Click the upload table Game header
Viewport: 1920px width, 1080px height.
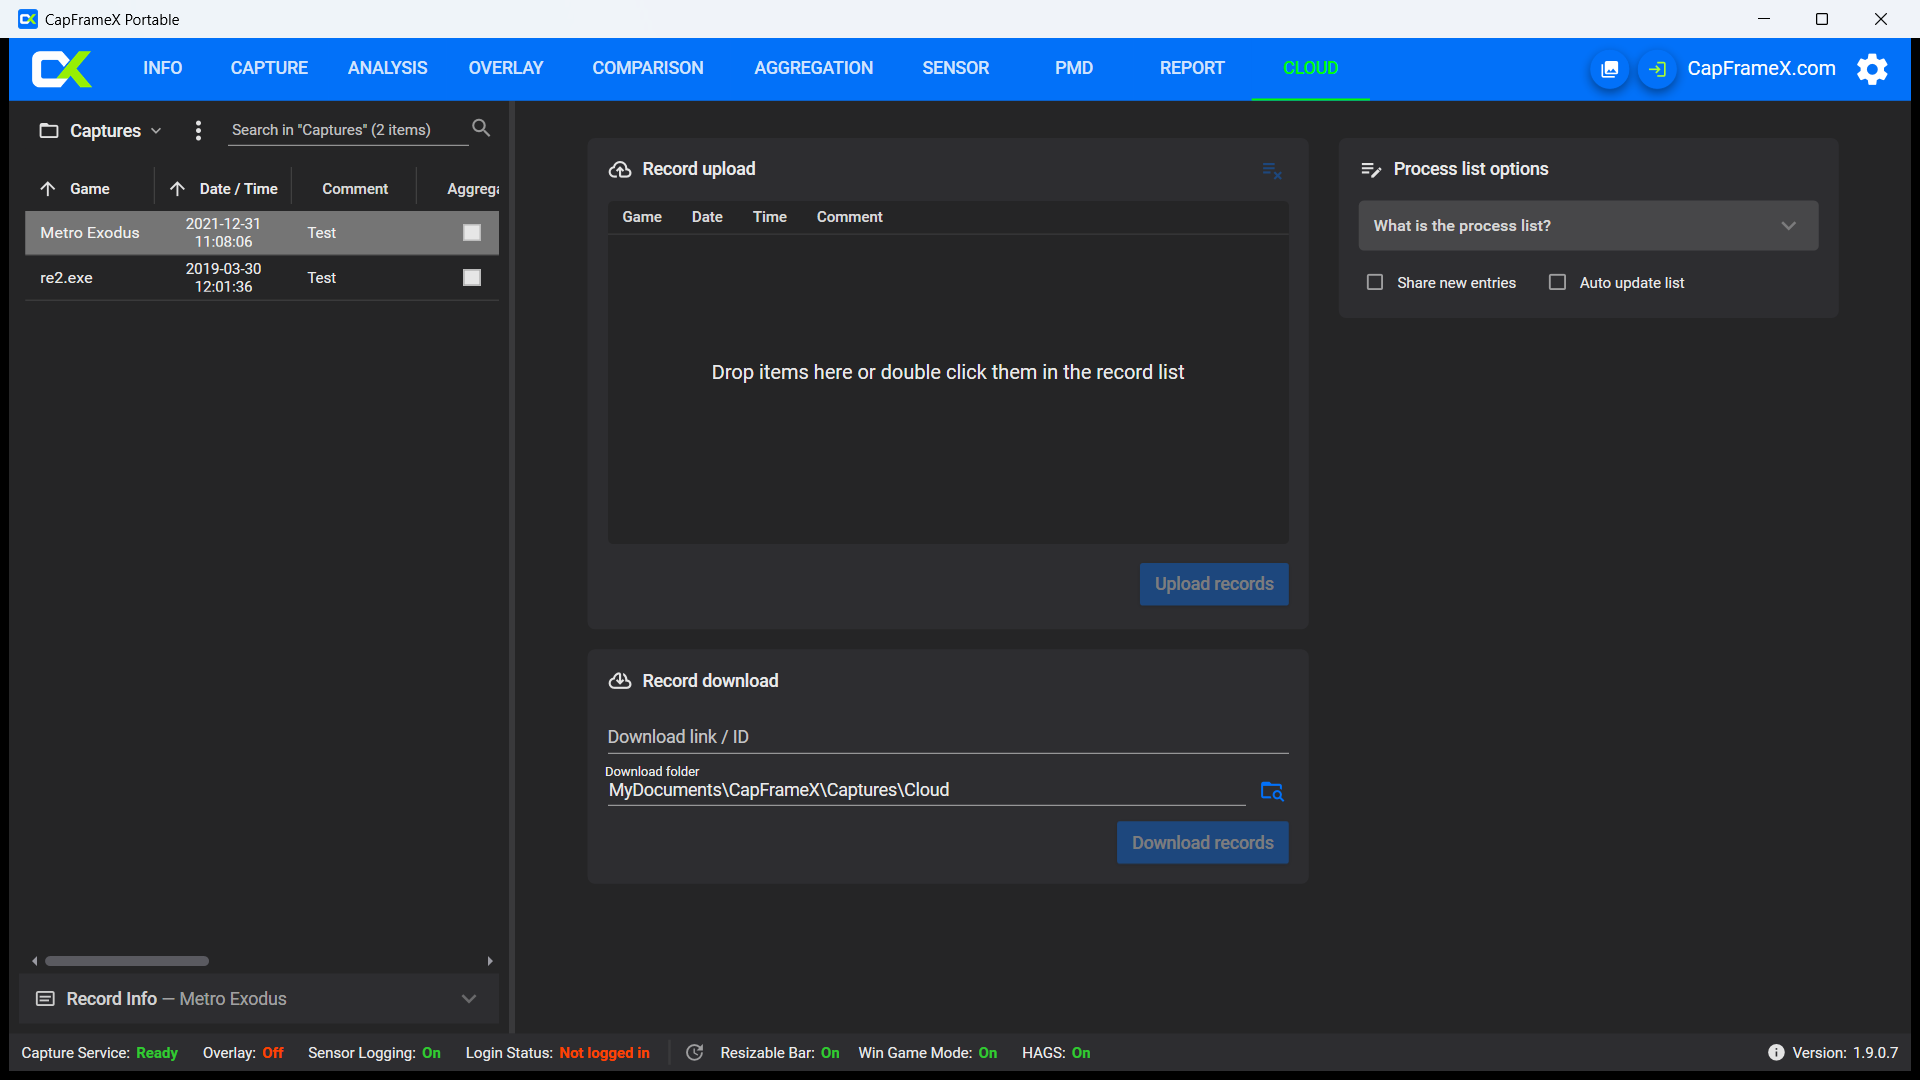pyautogui.click(x=642, y=217)
